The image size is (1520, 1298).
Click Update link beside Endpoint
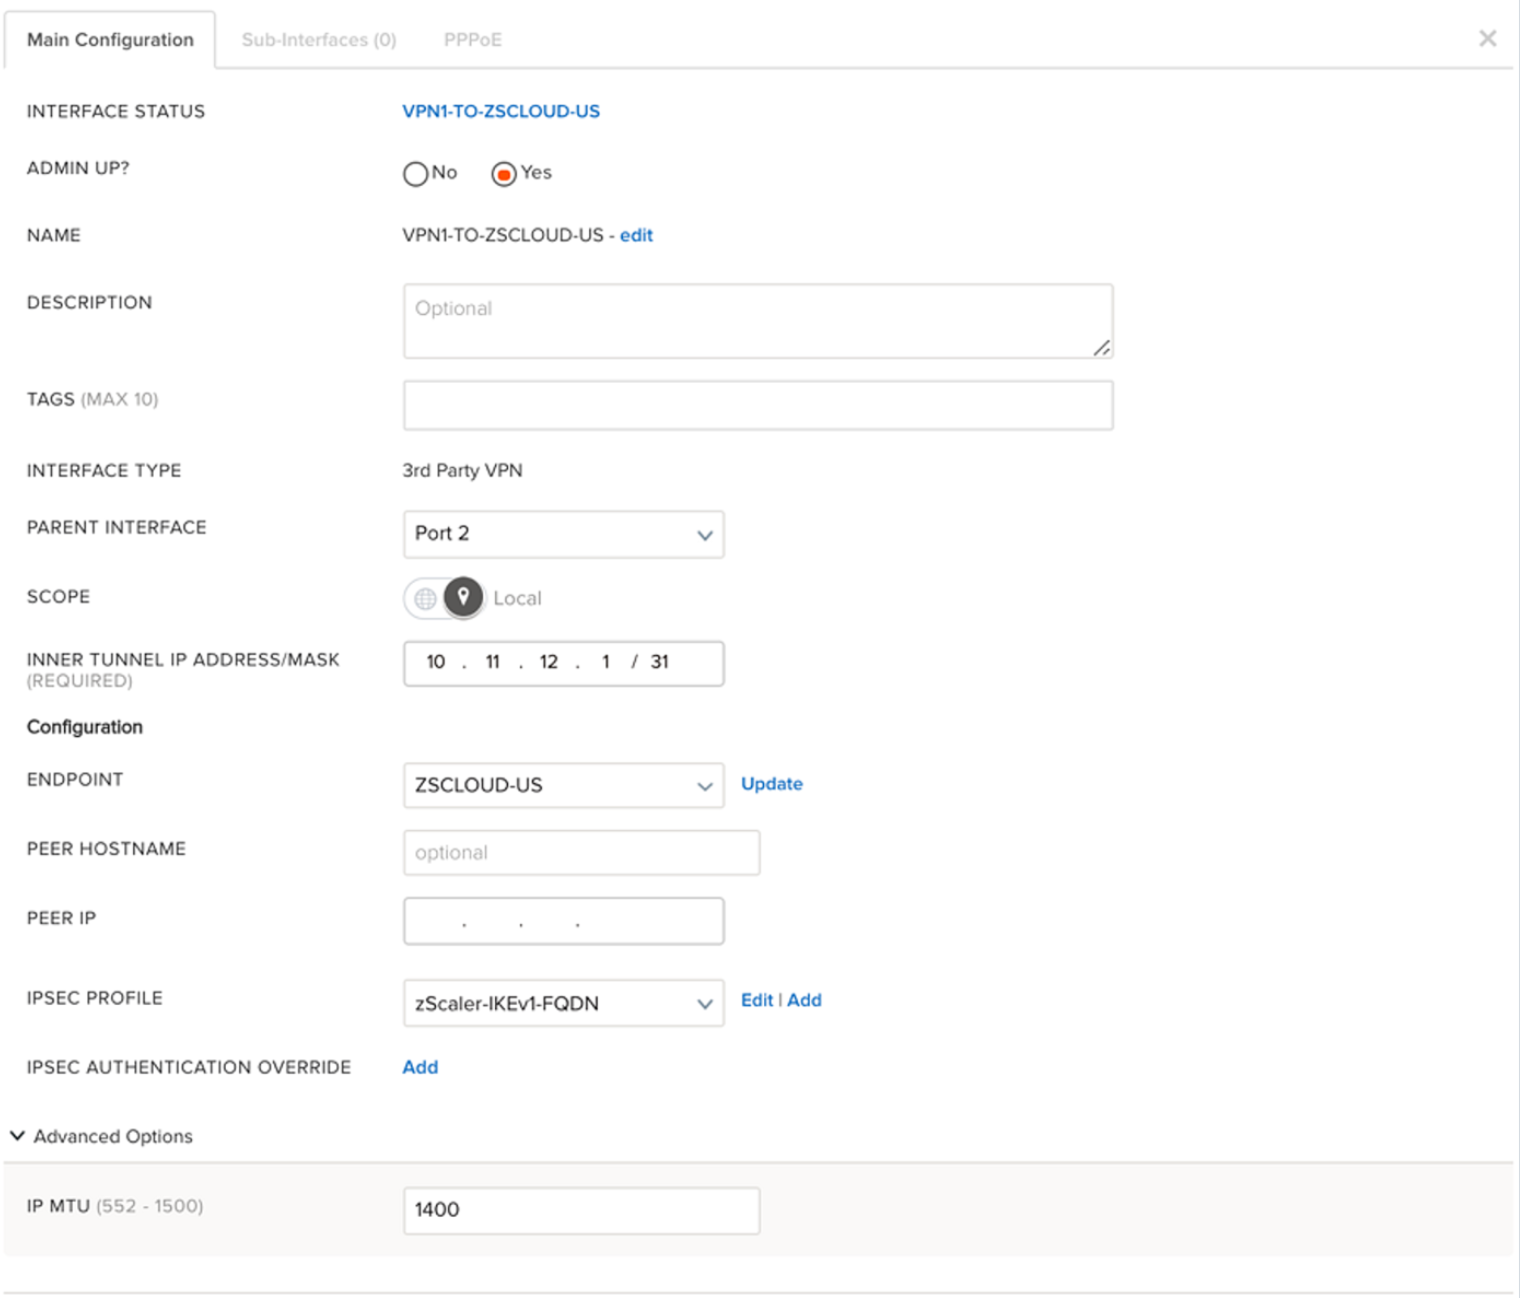click(771, 784)
